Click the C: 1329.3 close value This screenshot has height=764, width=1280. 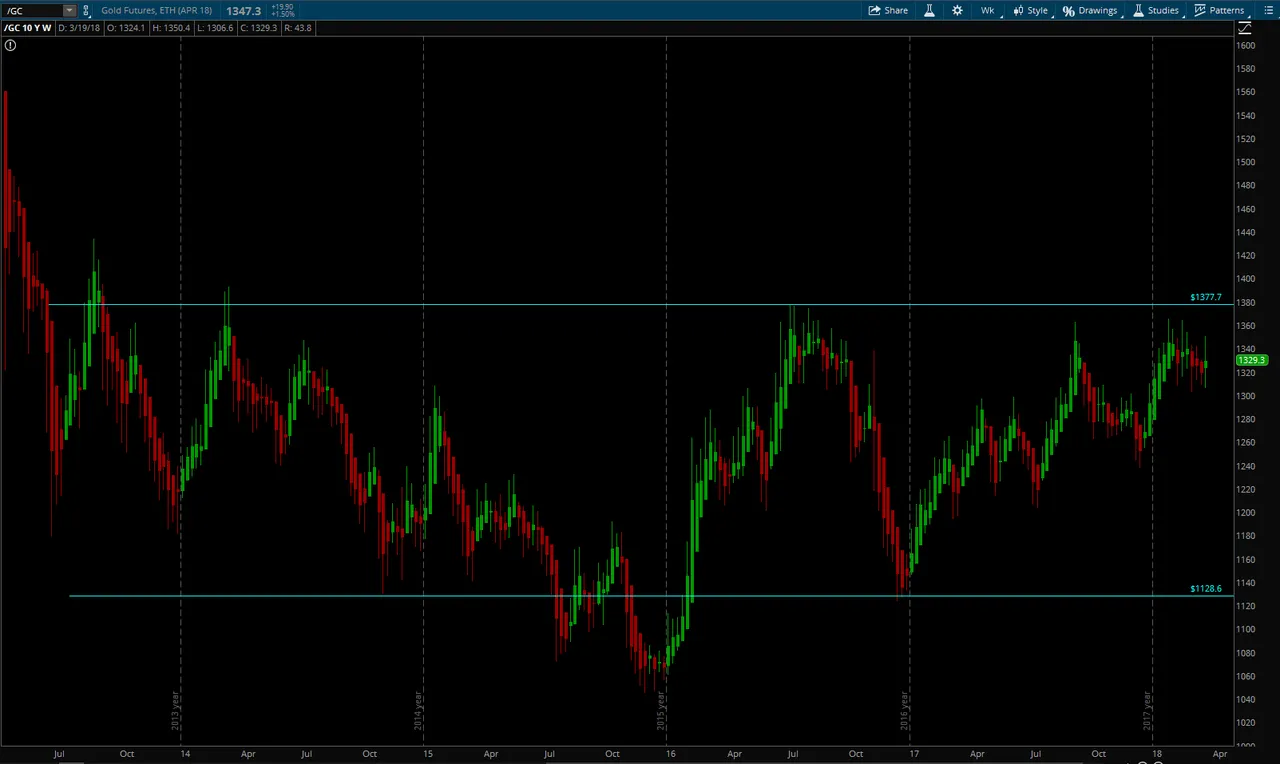pyautogui.click(x=259, y=28)
